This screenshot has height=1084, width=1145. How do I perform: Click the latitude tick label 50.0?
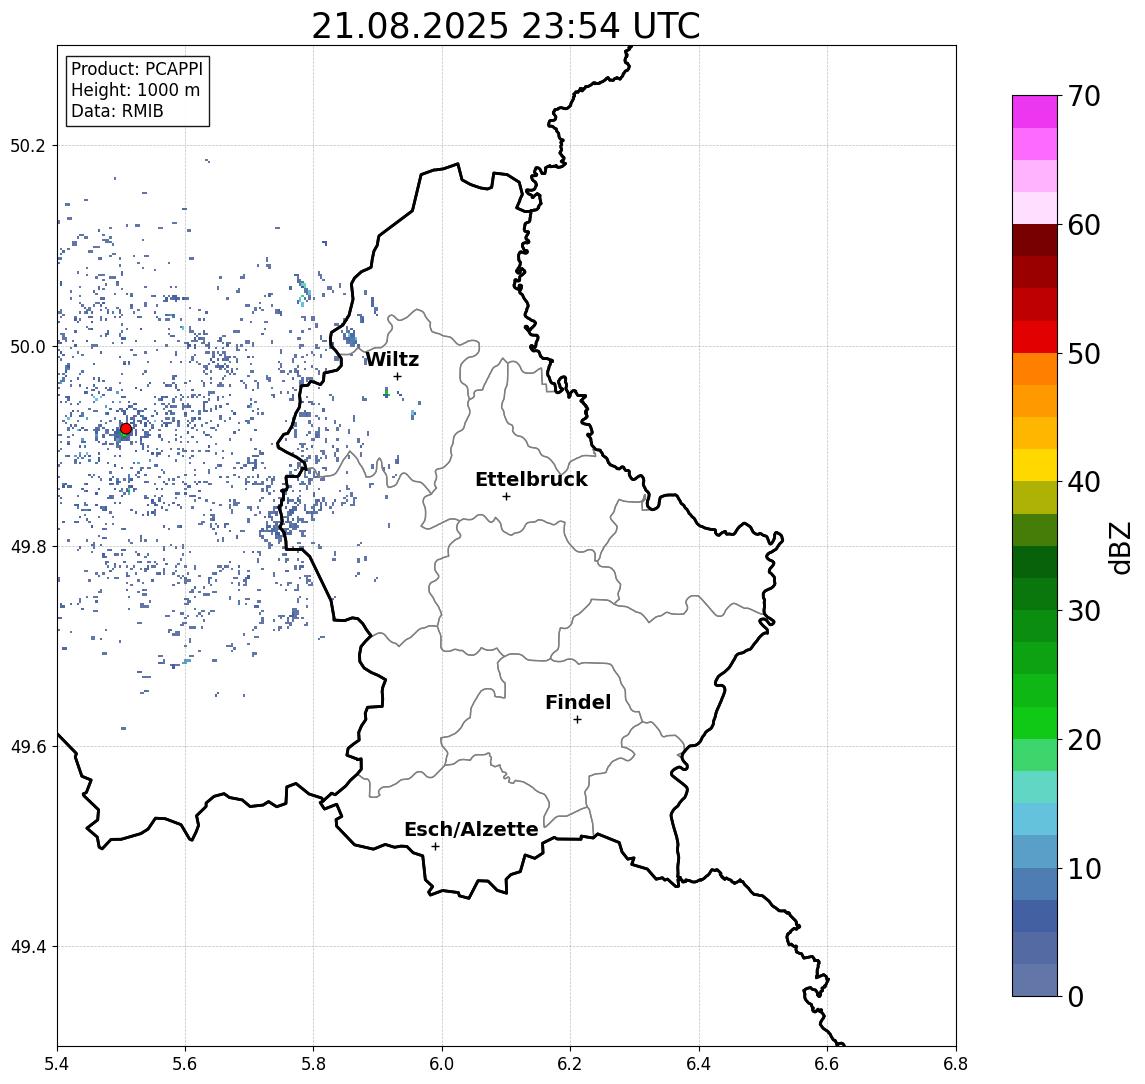27,346
